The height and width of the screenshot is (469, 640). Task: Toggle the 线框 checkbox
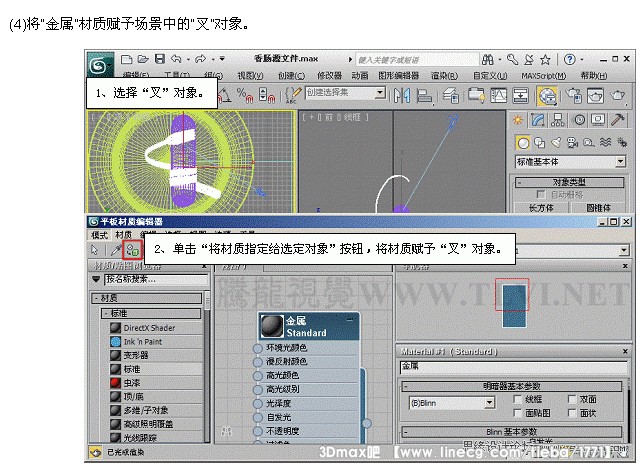coord(518,399)
